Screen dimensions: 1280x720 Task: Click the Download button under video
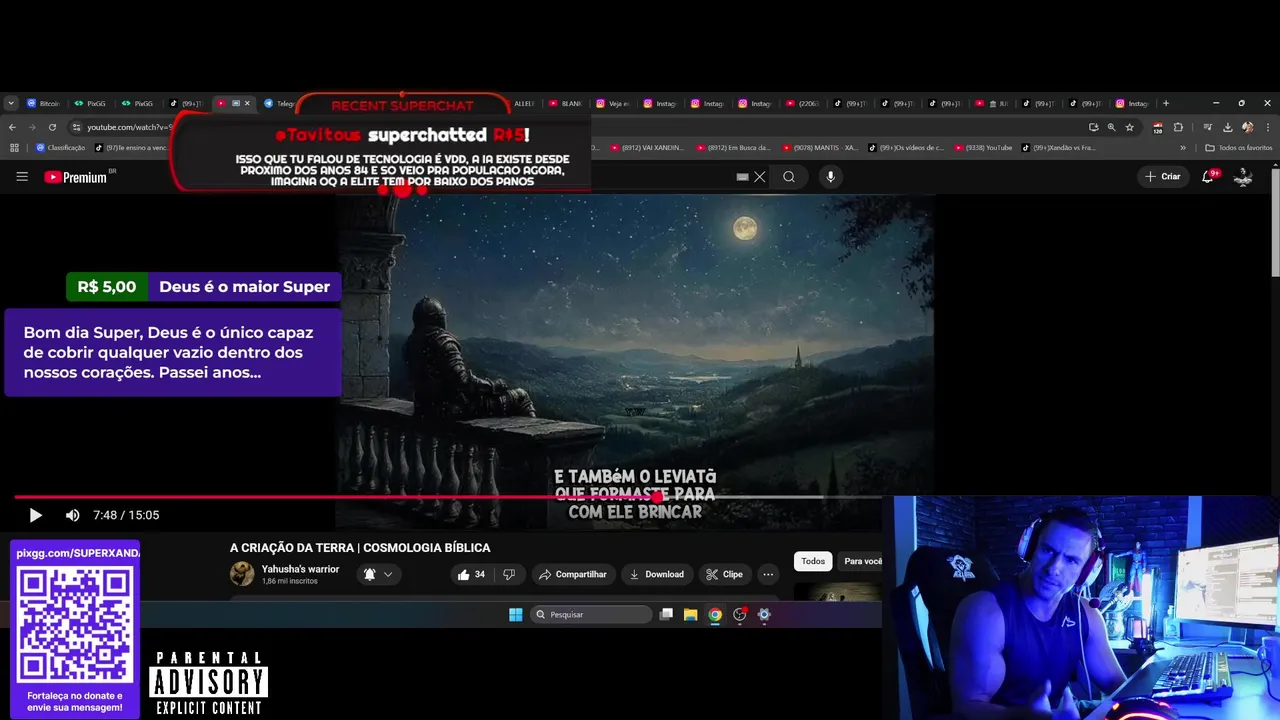tap(656, 574)
